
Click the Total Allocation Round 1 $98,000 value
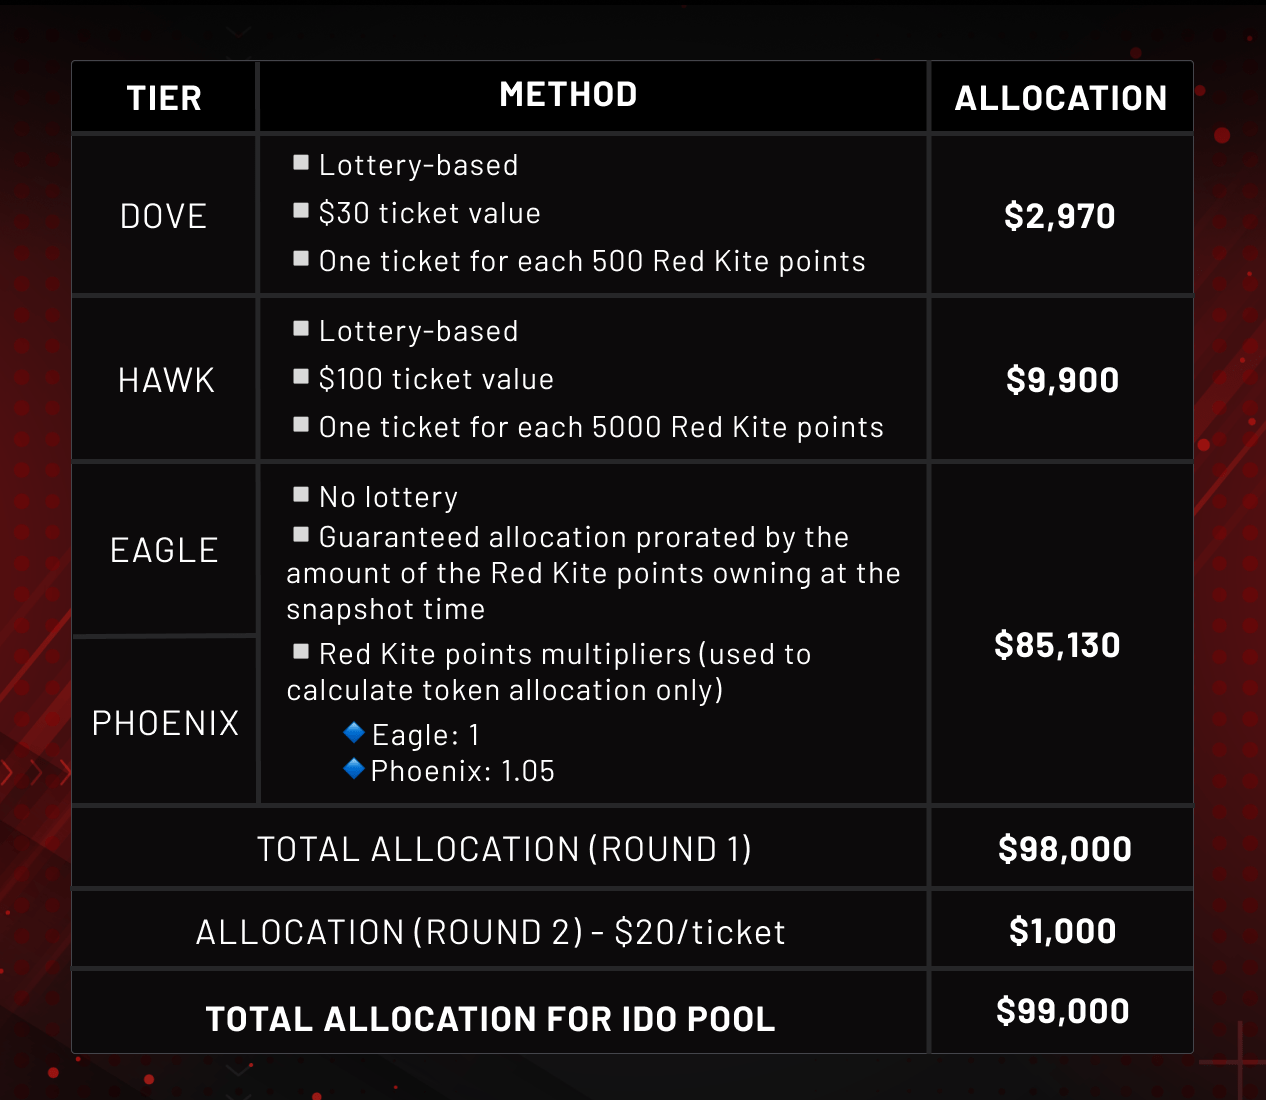1064,849
